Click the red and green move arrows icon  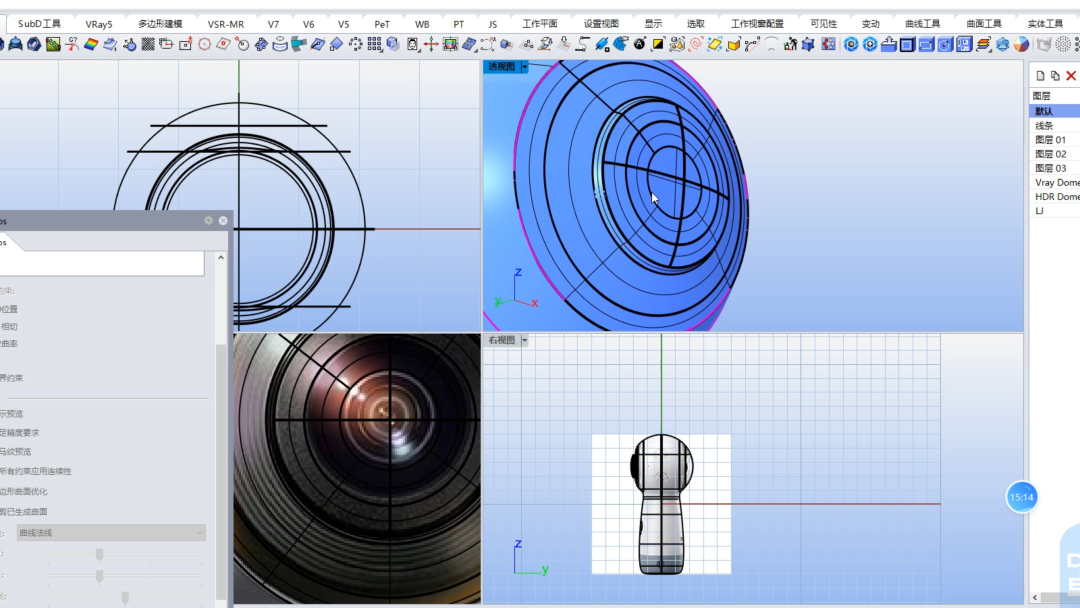(x=431, y=45)
